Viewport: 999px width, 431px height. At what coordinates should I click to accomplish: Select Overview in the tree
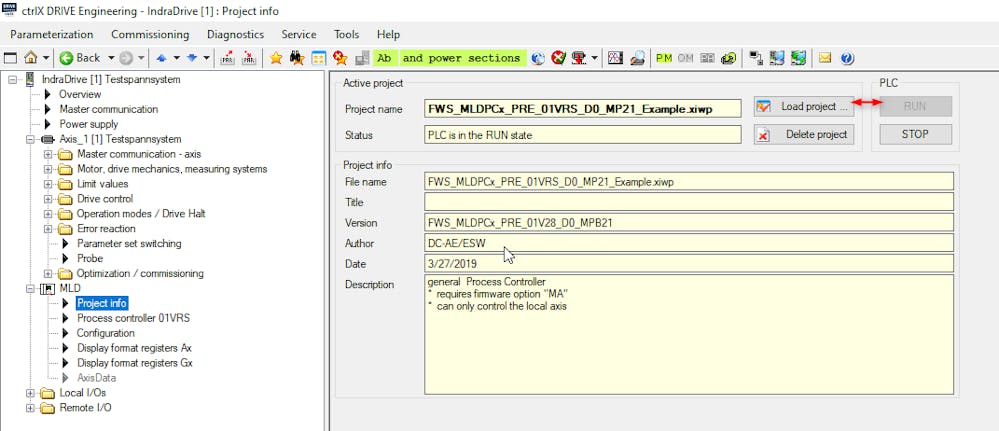(80, 94)
